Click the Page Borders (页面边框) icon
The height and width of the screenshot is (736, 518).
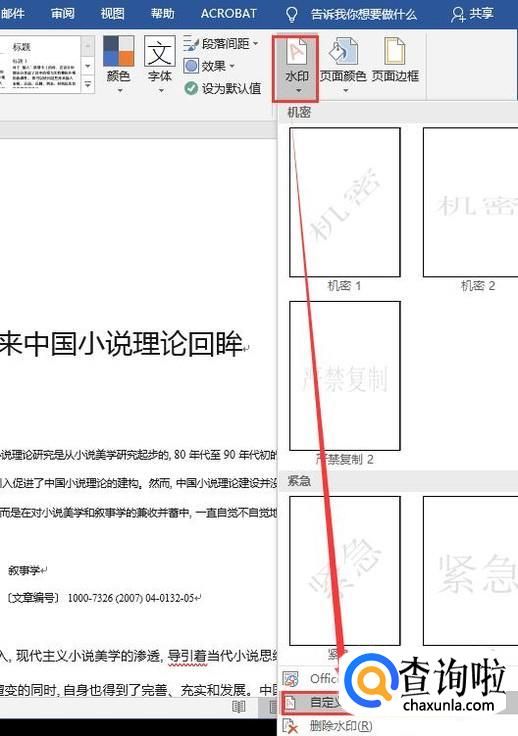[x=395, y=51]
